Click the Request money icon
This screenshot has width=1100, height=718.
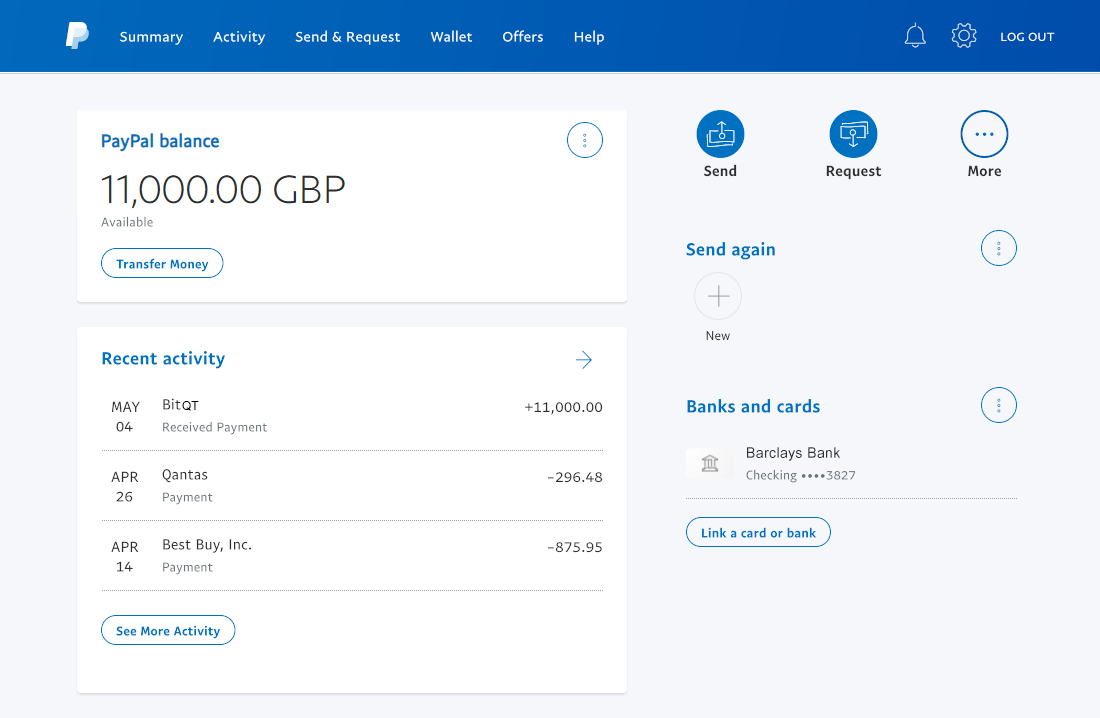pos(853,134)
